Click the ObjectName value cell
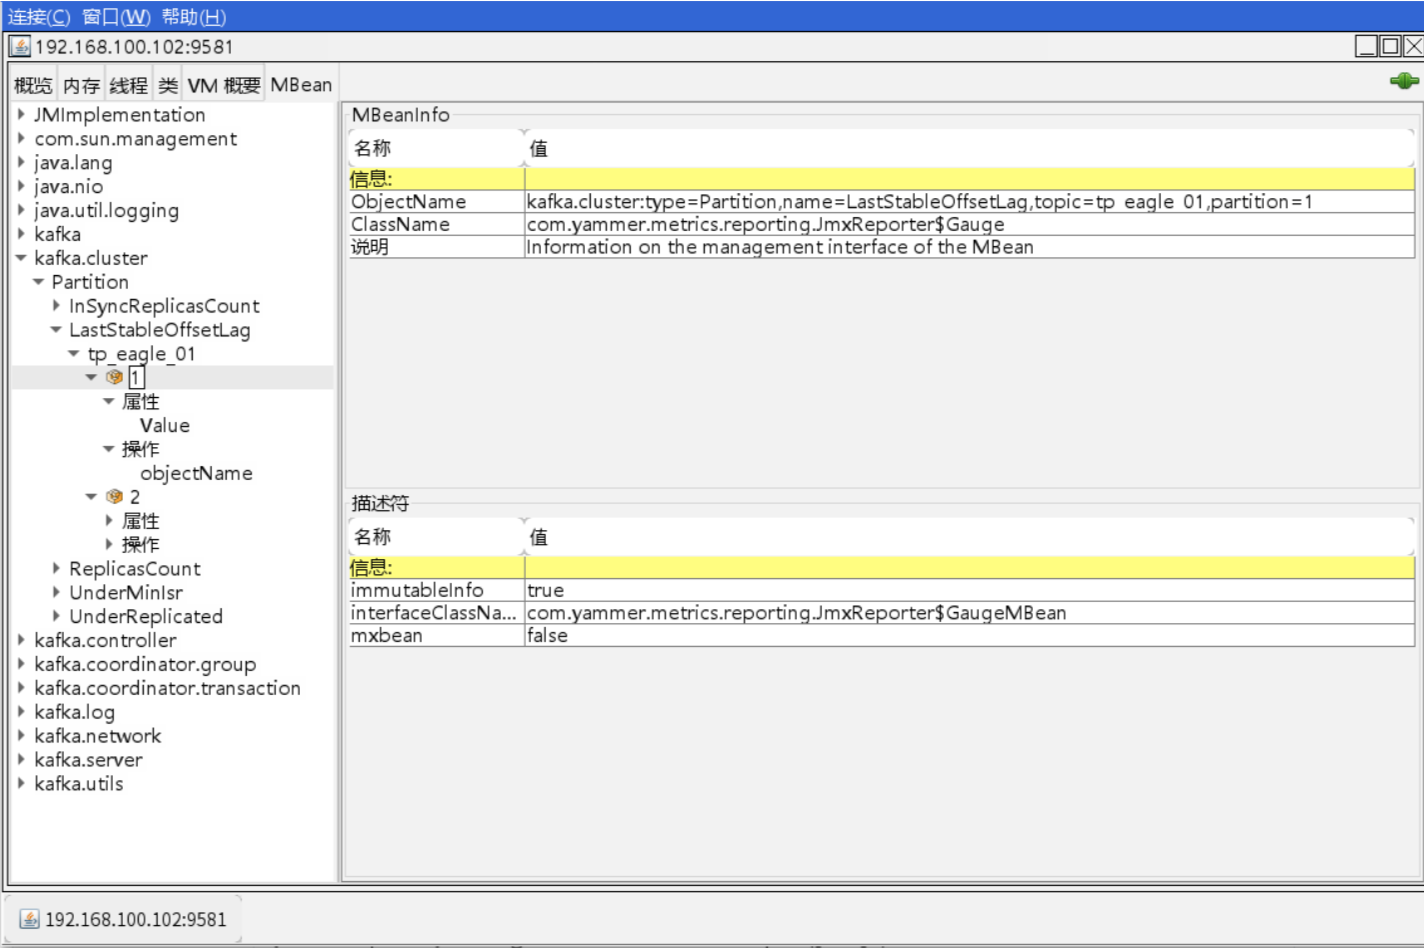The height and width of the screenshot is (948, 1424). tap(969, 202)
